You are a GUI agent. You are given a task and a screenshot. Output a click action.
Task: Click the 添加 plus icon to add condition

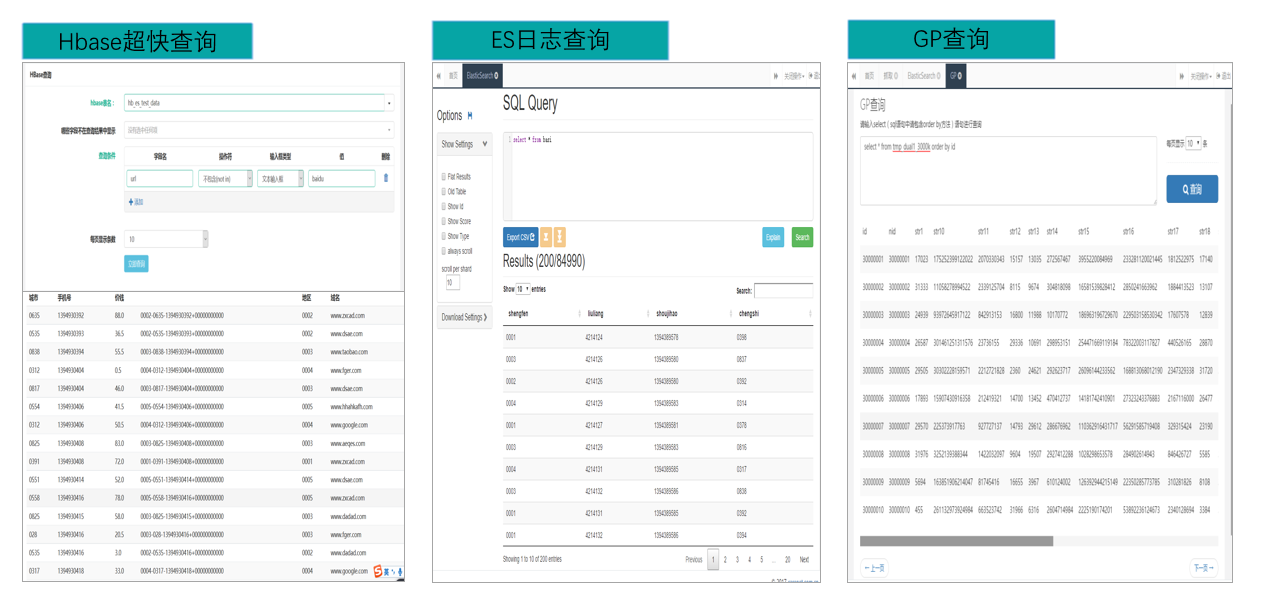[130, 202]
